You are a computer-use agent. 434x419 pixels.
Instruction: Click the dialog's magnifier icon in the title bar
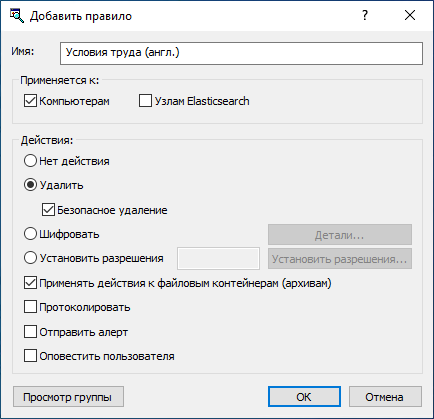(x=16, y=16)
